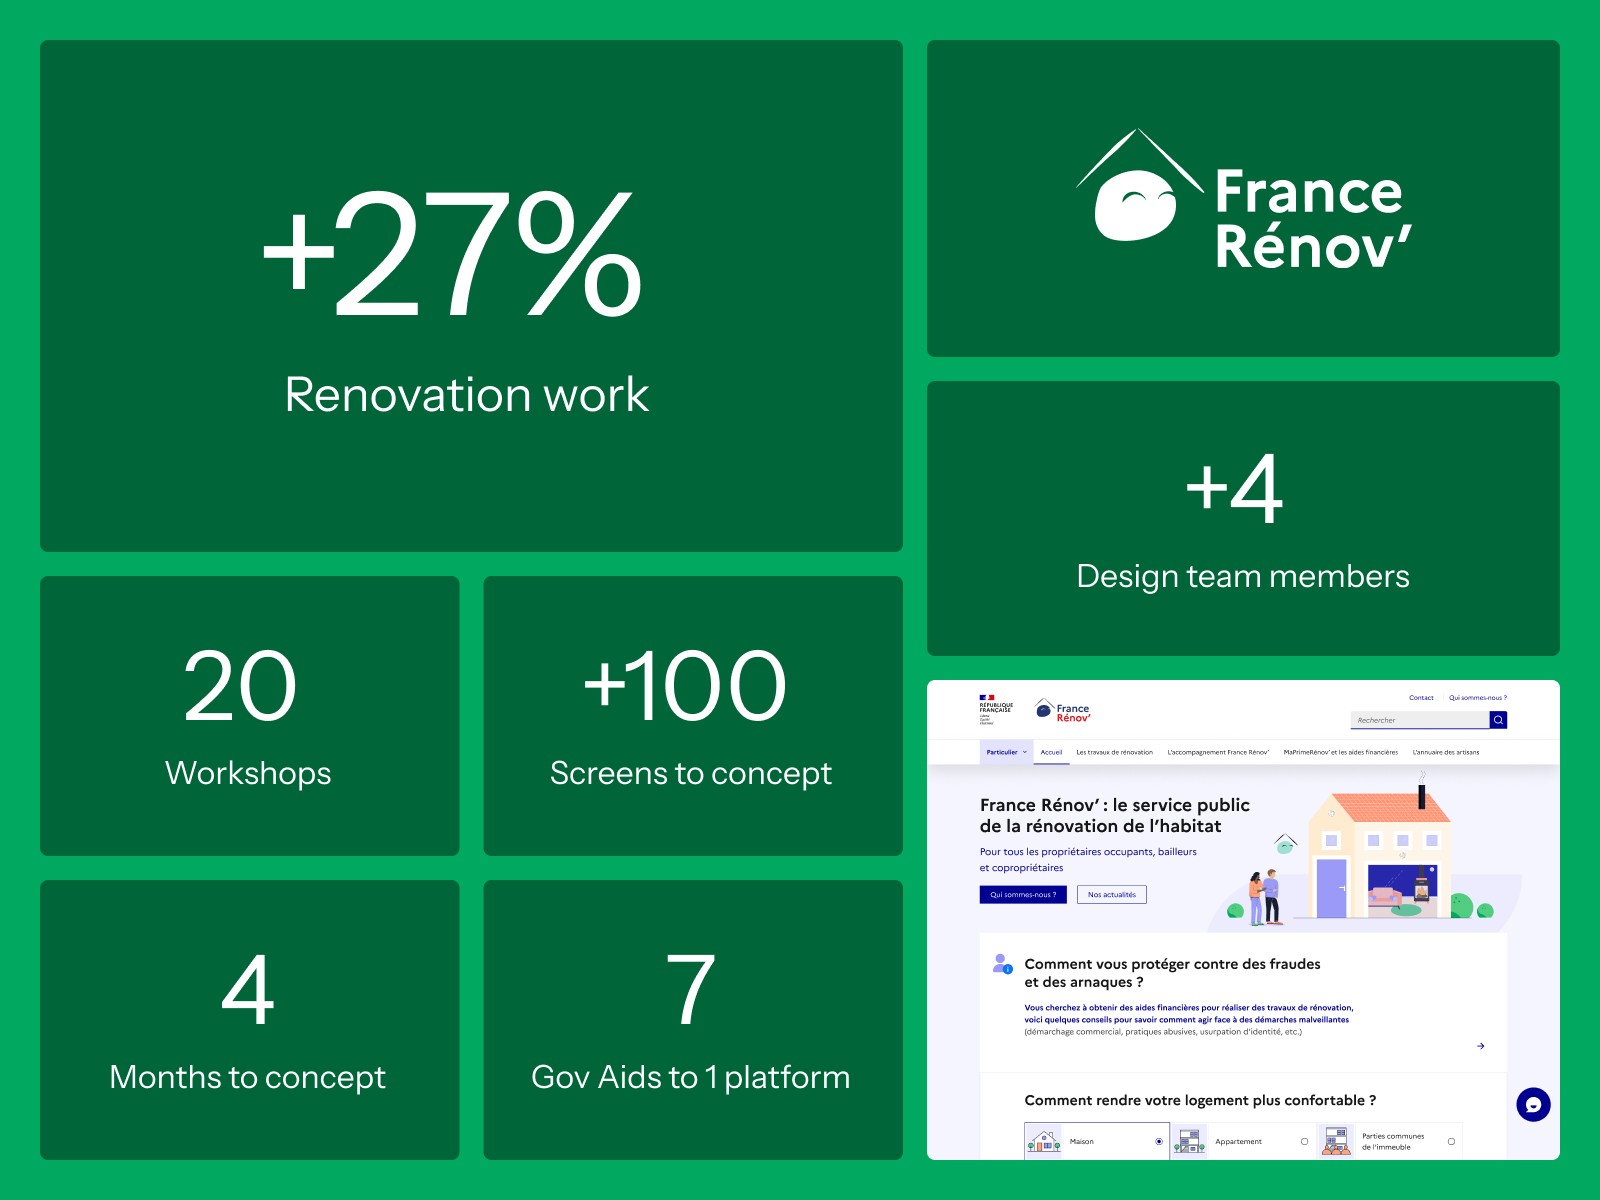Open the chat bubble widget
This screenshot has width=1600, height=1200.
coord(1533,1105)
